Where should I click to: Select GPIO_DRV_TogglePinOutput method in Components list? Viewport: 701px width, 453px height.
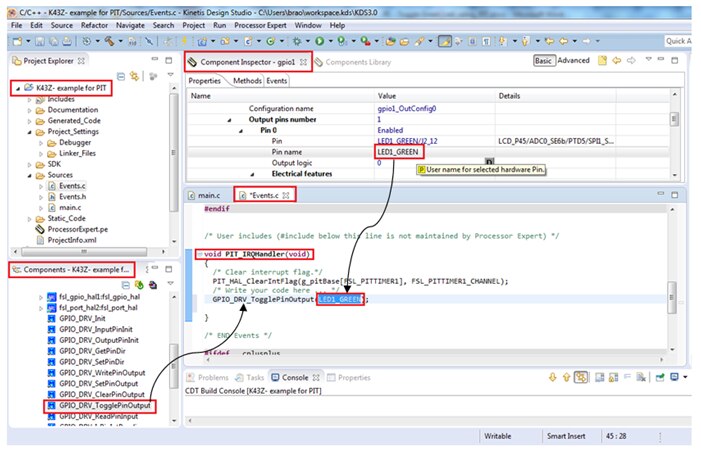click(x=105, y=406)
